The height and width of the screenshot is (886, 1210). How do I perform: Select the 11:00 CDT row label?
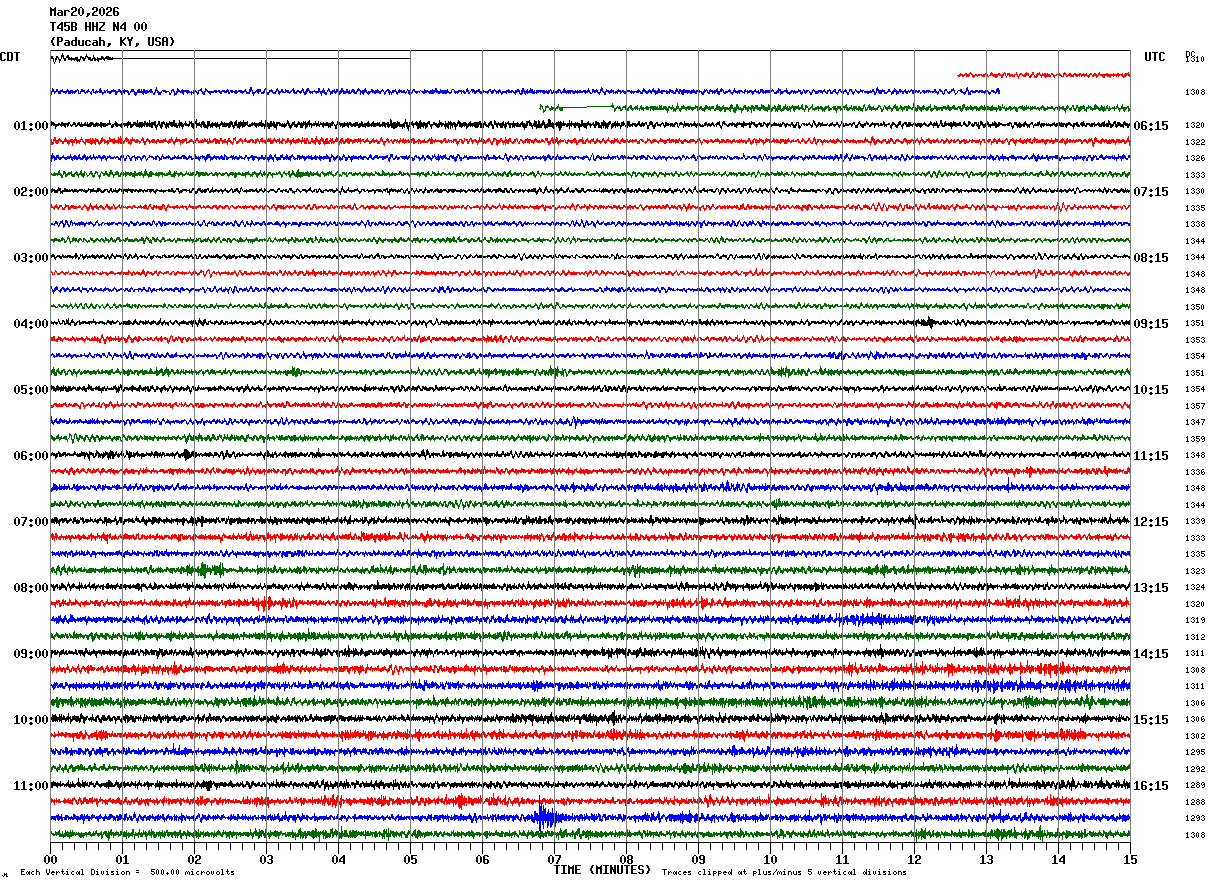point(31,786)
